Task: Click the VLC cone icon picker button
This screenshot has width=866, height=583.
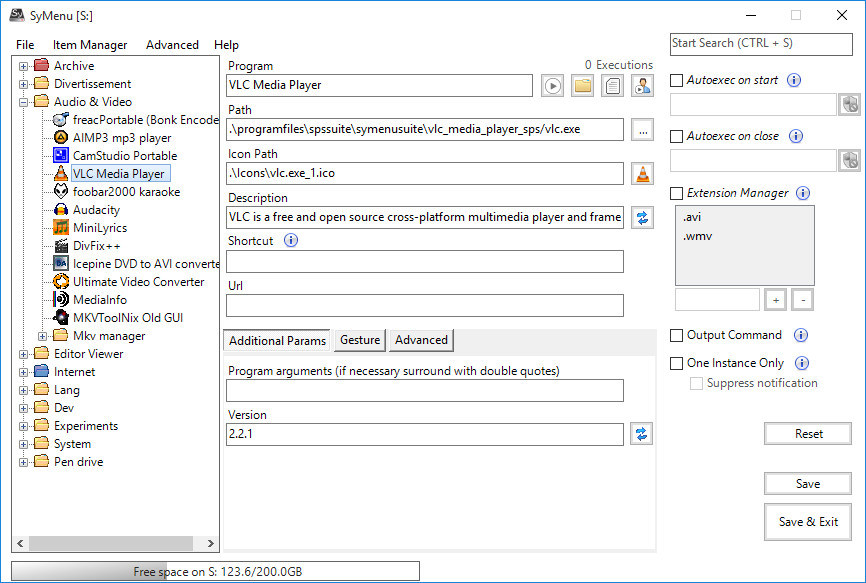Action: 642,173
